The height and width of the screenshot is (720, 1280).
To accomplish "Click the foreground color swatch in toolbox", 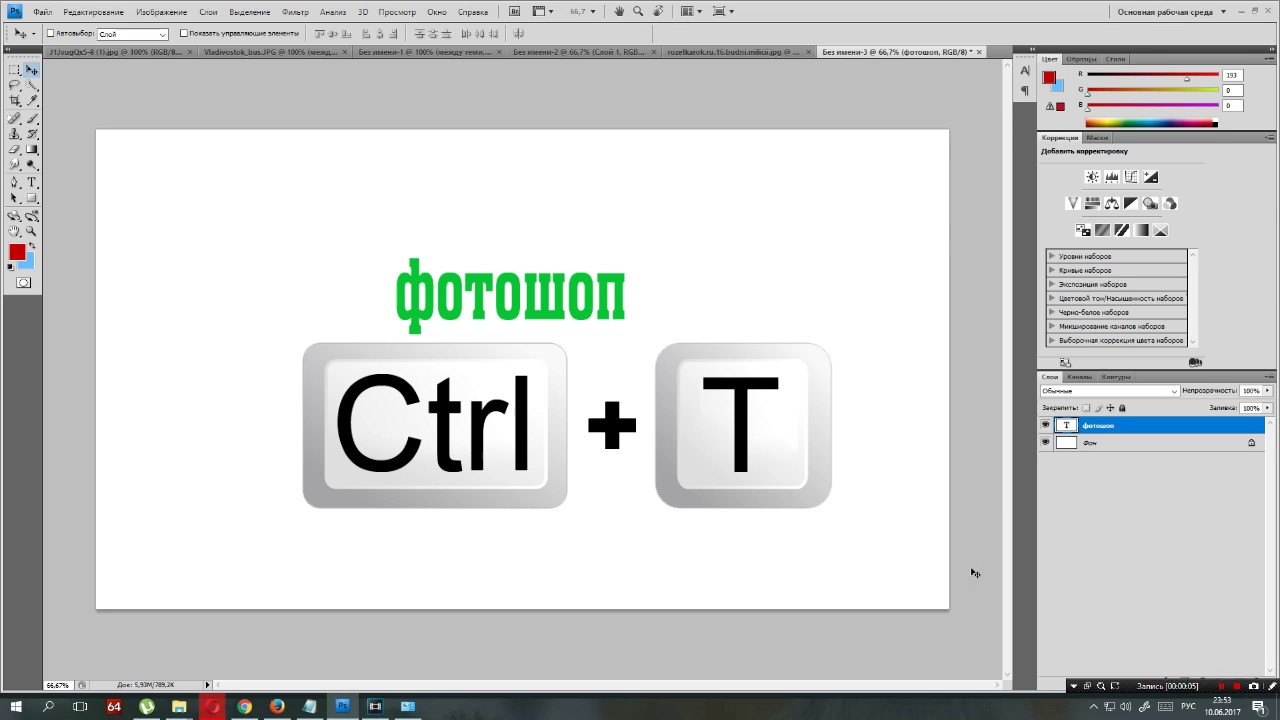I will [x=17, y=253].
